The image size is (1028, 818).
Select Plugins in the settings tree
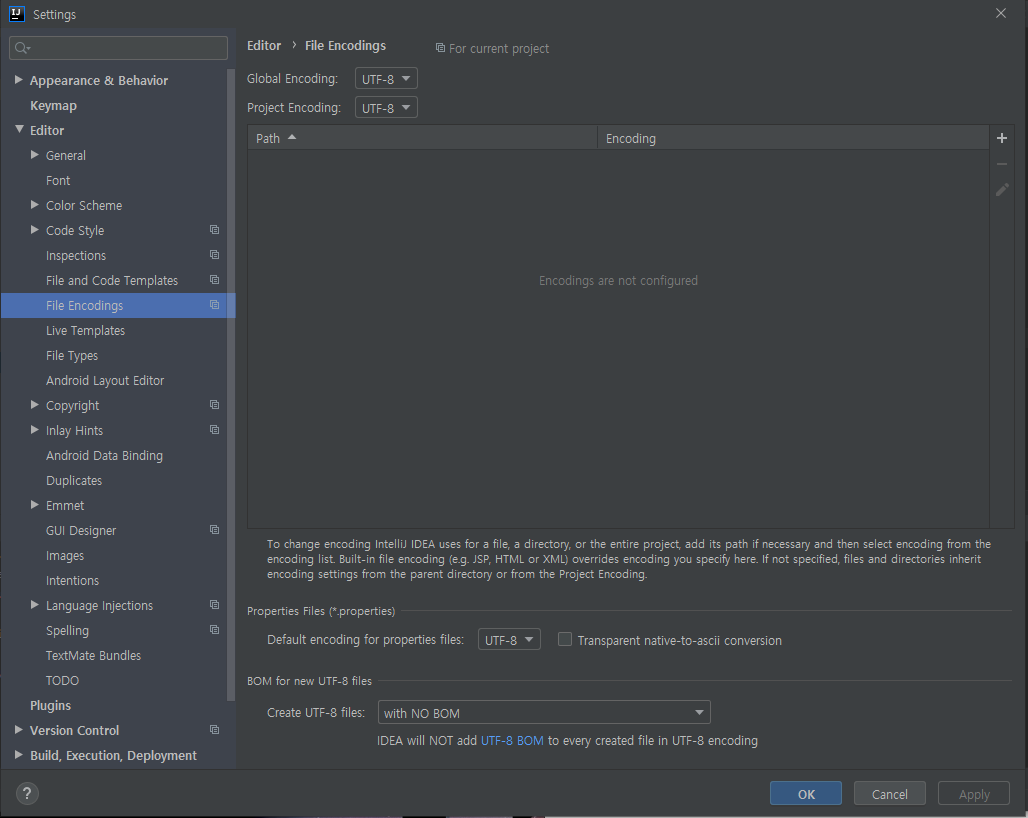click(50, 705)
